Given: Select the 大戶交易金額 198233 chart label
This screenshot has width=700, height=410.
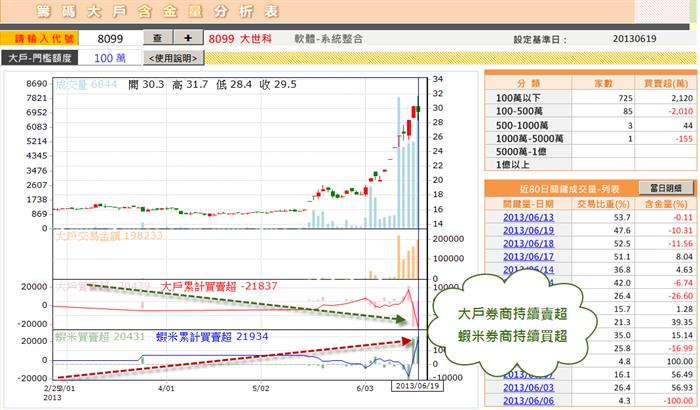Looking at the screenshot, I should tap(108, 236).
